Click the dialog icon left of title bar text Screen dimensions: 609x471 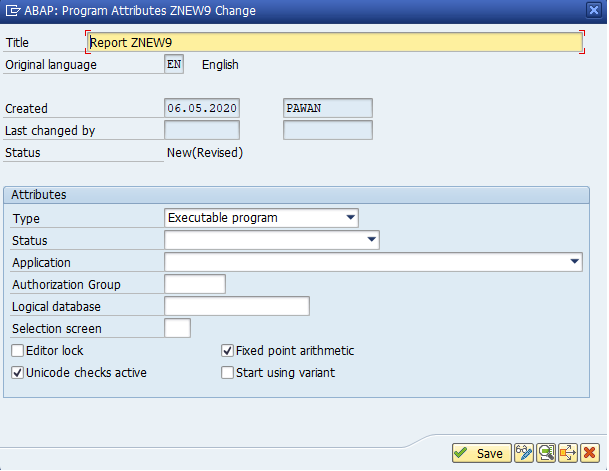point(12,10)
